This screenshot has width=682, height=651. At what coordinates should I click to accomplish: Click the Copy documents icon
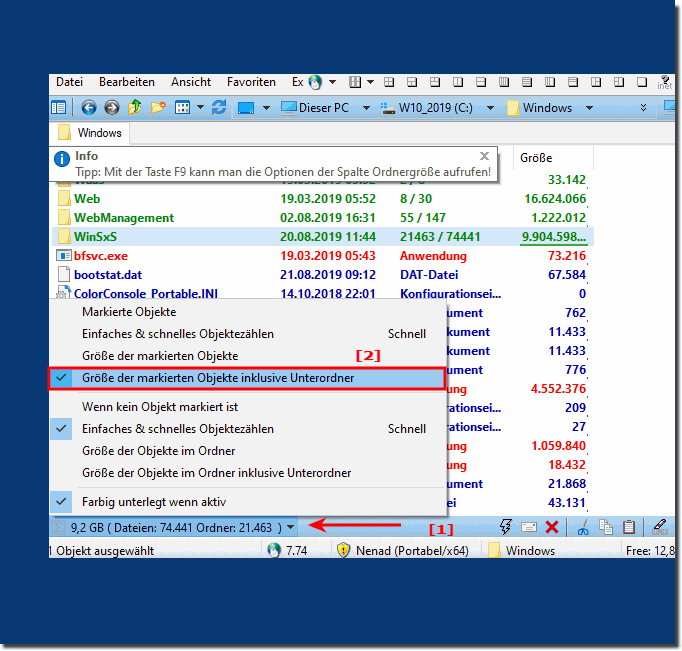[606, 527]
